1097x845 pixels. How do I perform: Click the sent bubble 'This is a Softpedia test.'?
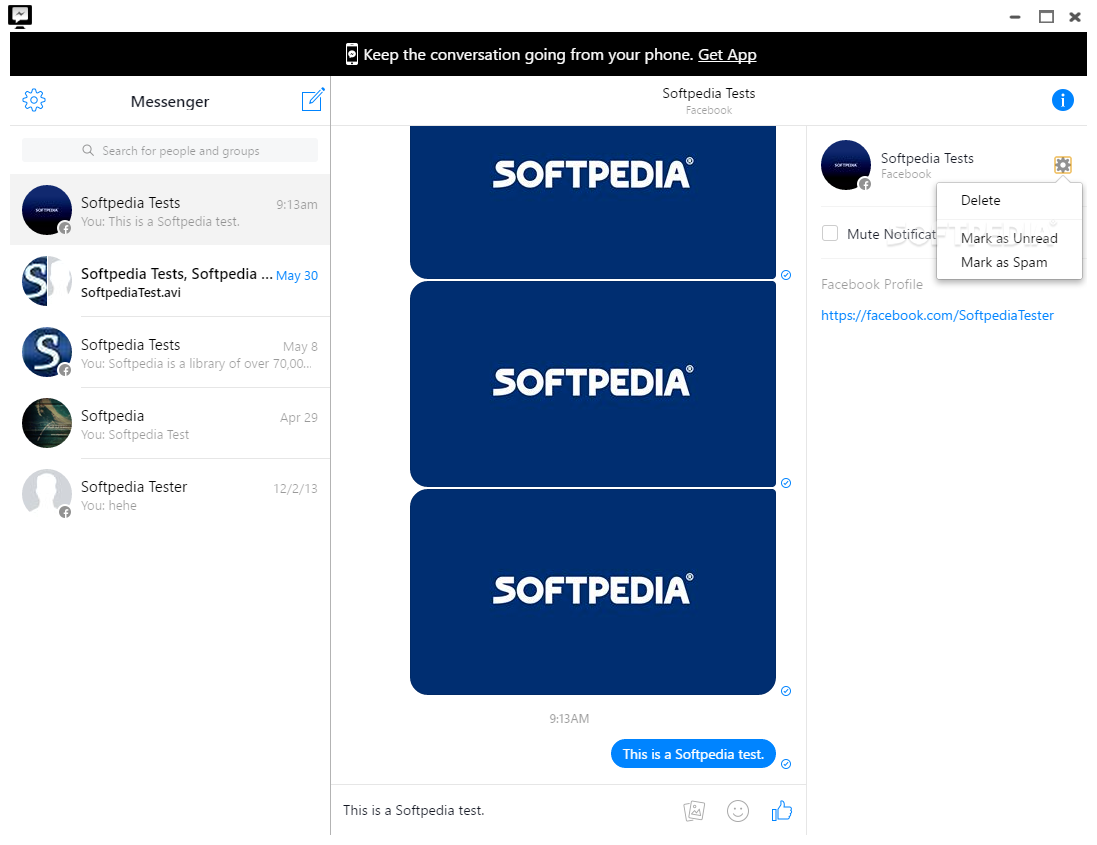[693, 754]
